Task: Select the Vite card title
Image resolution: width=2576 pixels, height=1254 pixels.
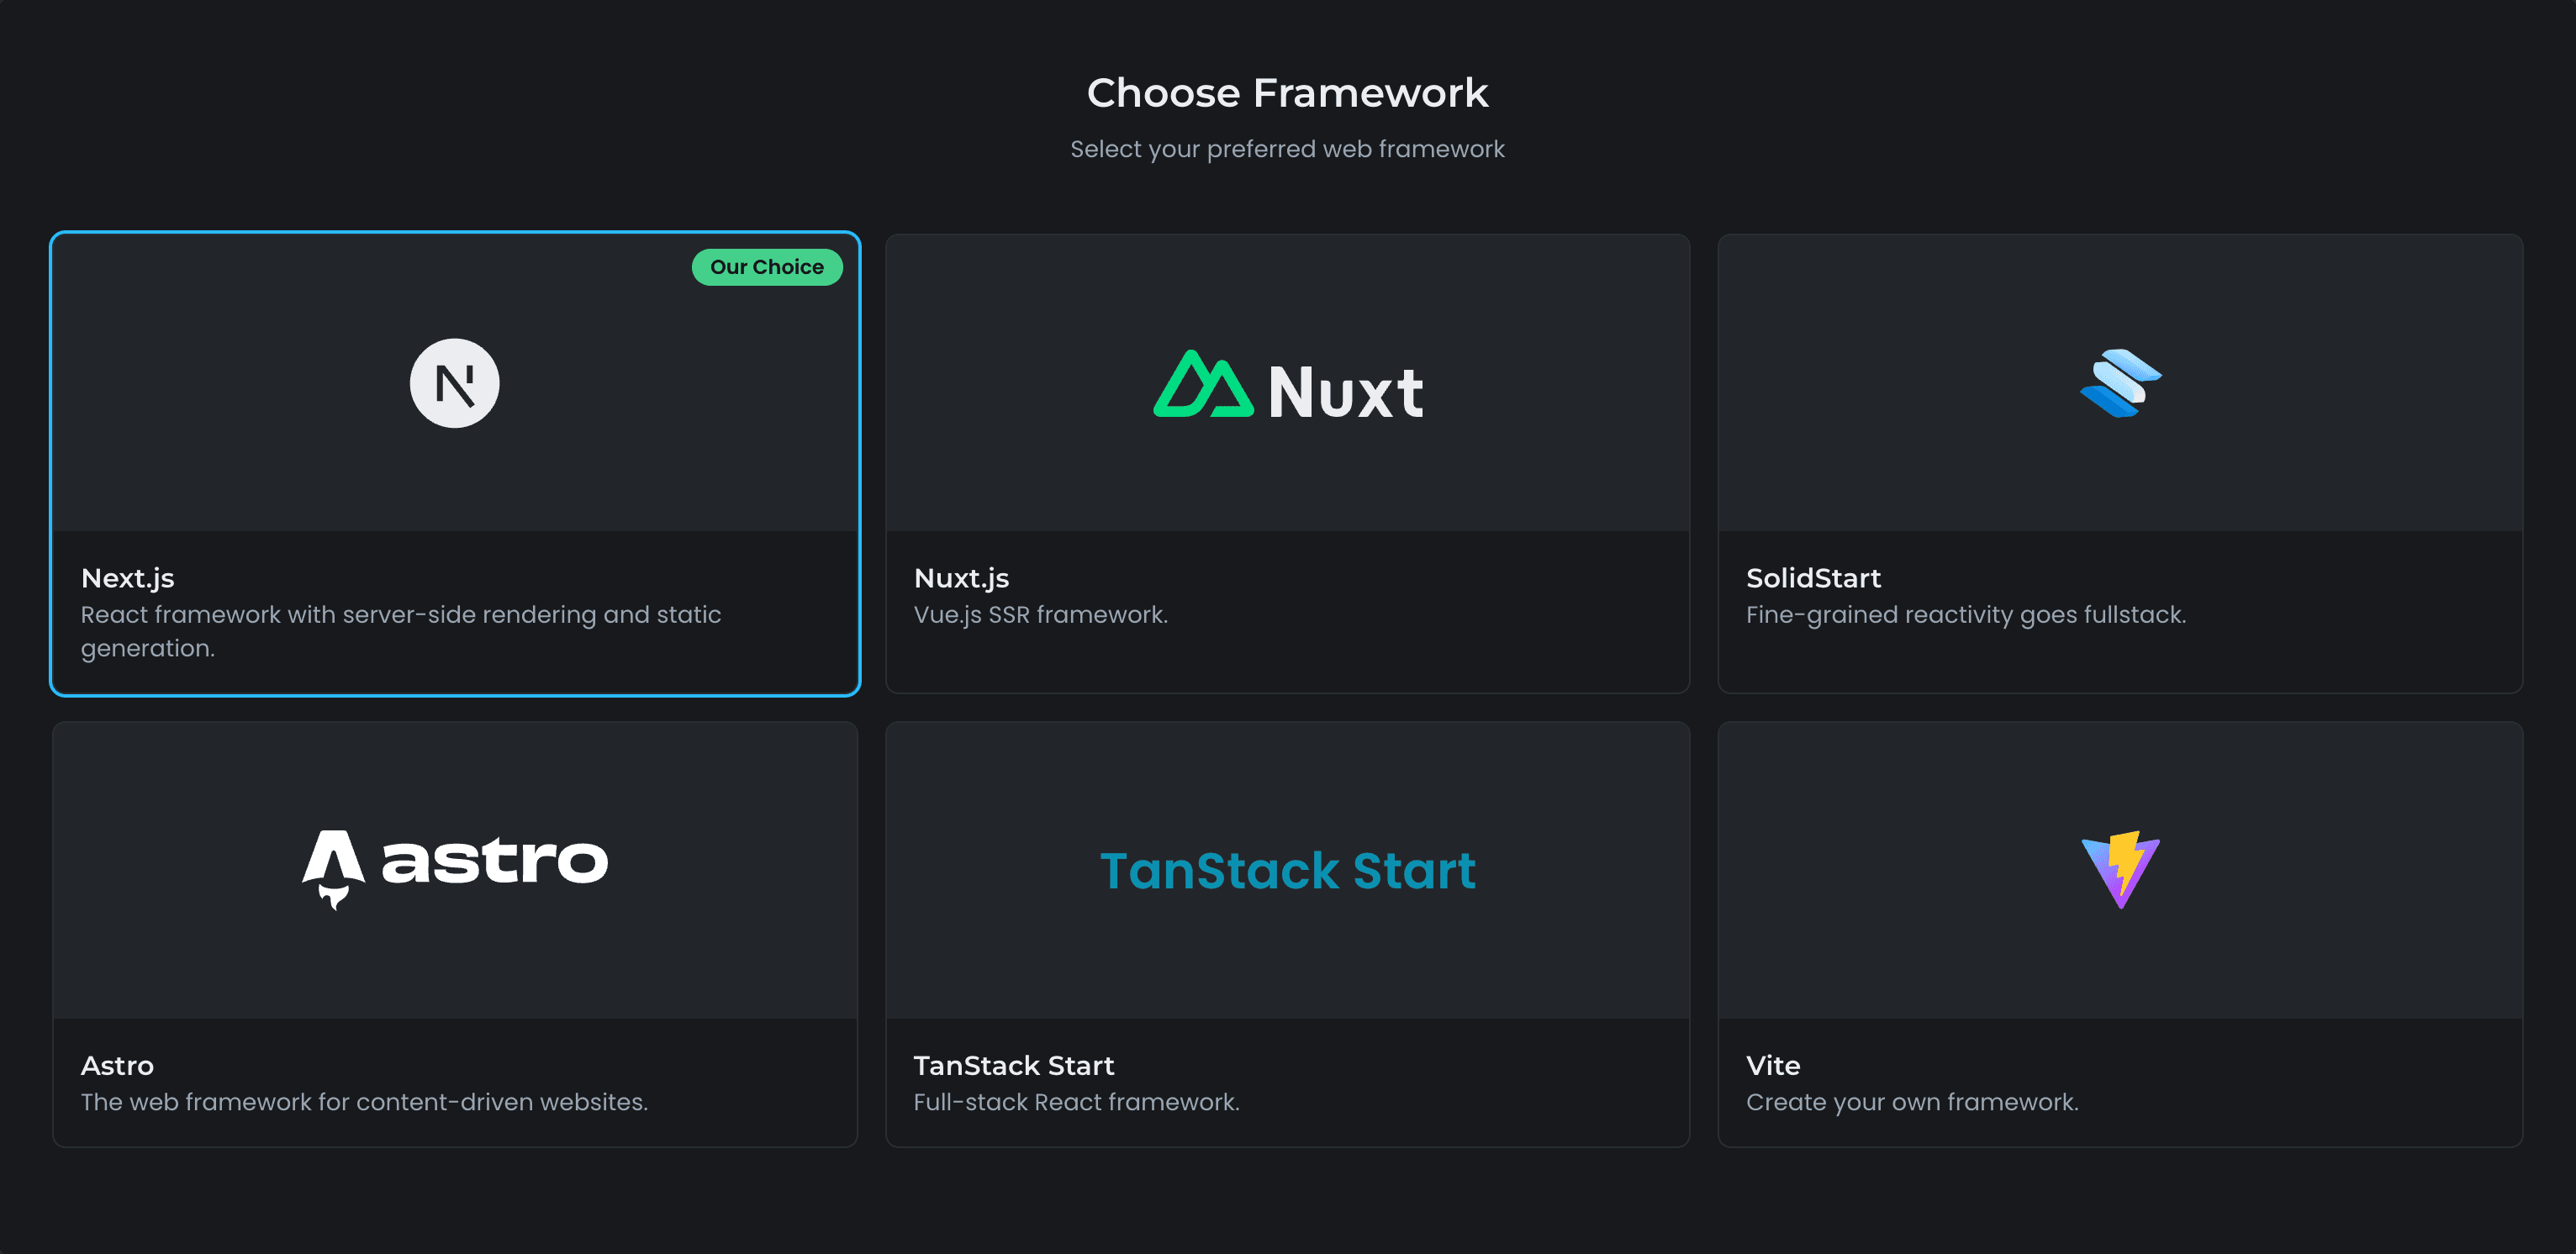Action: [1773, 1065]
